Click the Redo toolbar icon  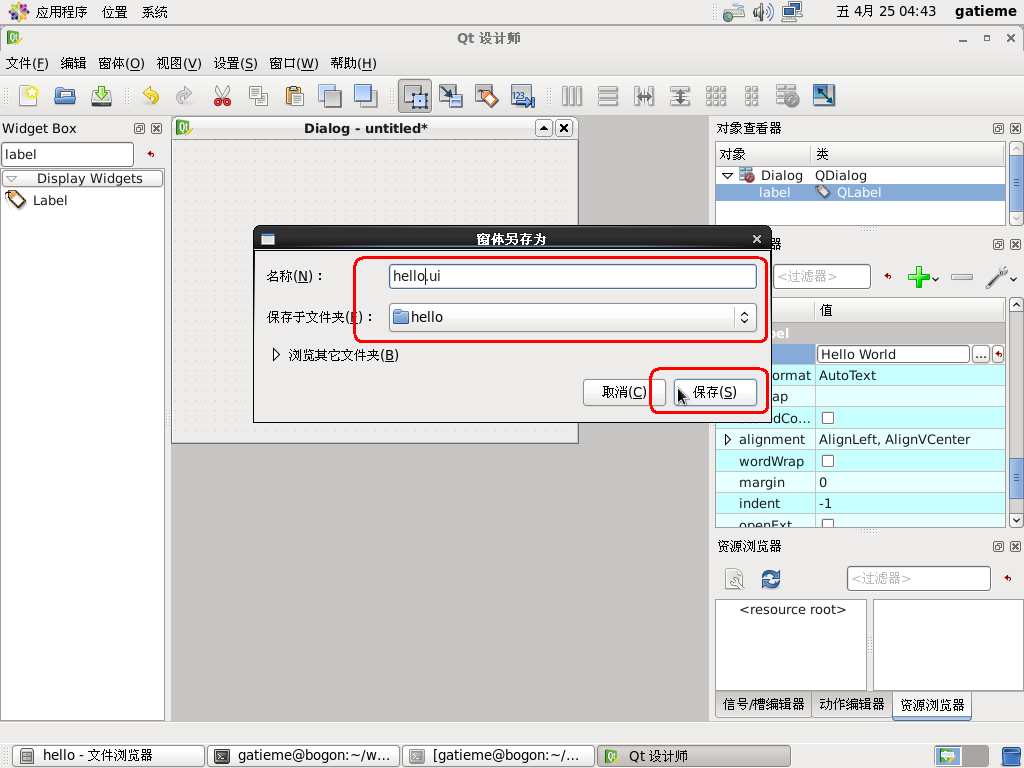tap(185, 96)
